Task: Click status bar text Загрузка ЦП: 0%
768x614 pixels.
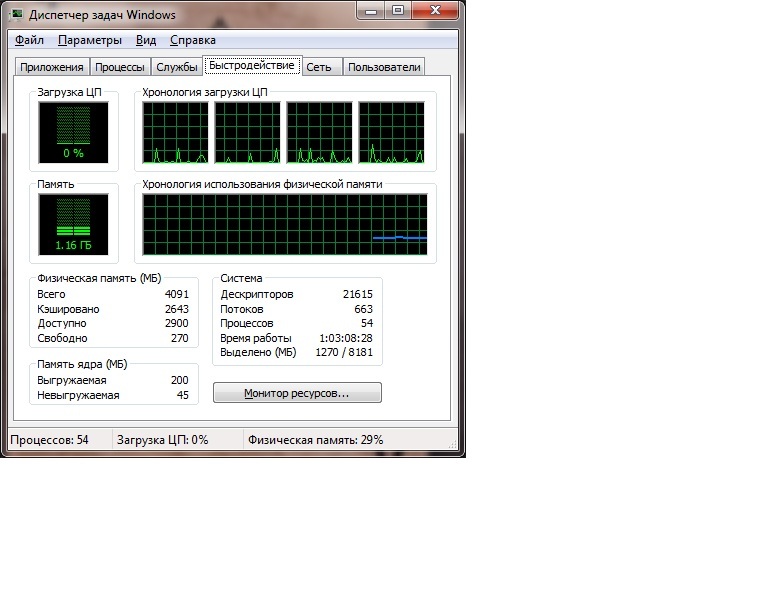Action: pos(162,440)
